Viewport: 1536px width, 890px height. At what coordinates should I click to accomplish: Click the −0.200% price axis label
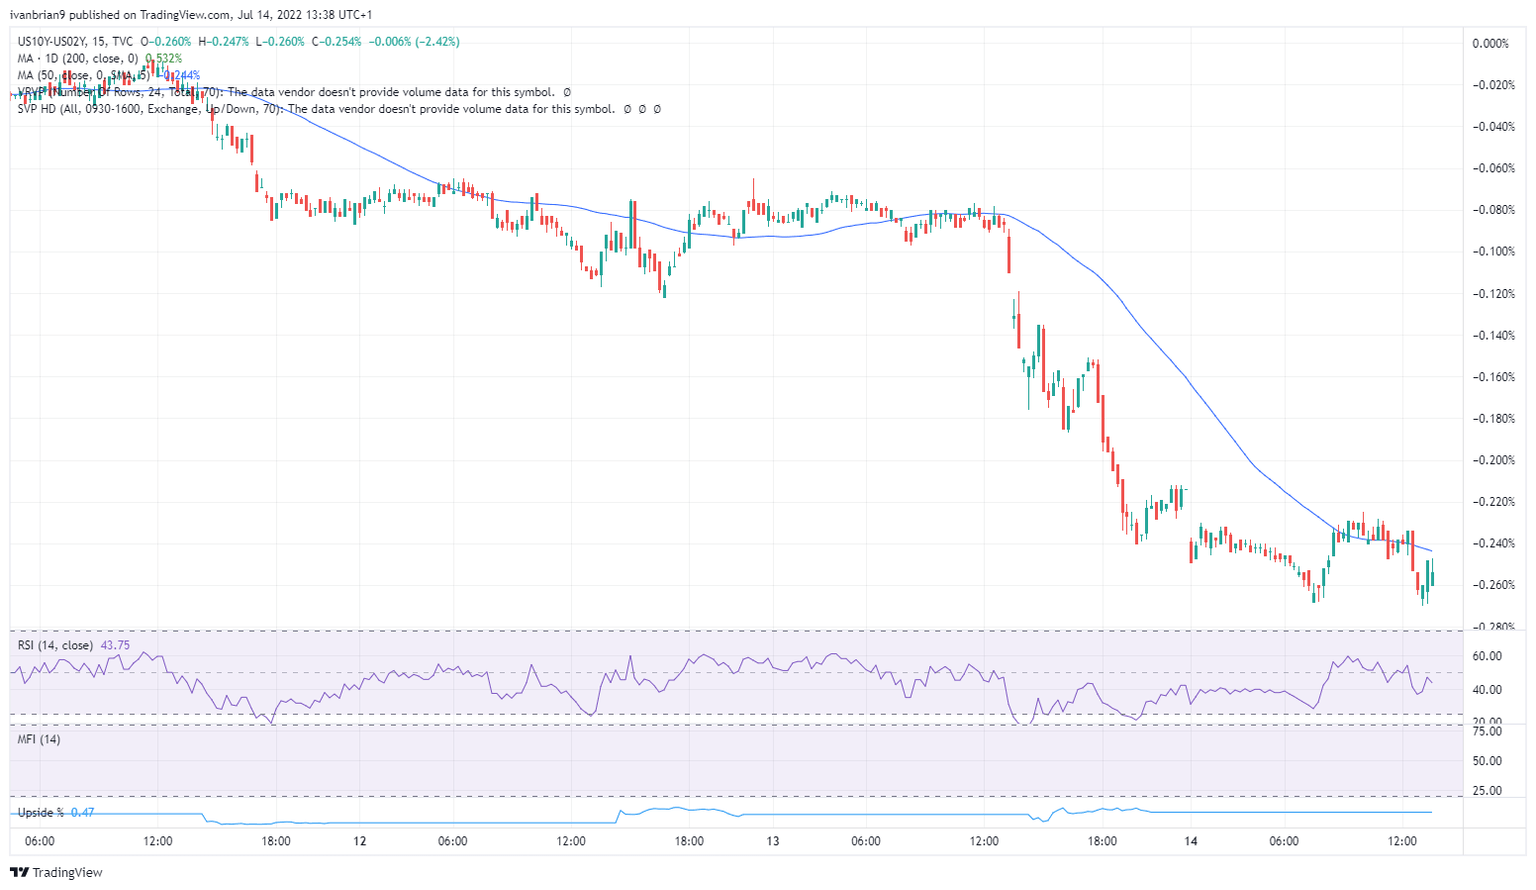point(1493,461)
